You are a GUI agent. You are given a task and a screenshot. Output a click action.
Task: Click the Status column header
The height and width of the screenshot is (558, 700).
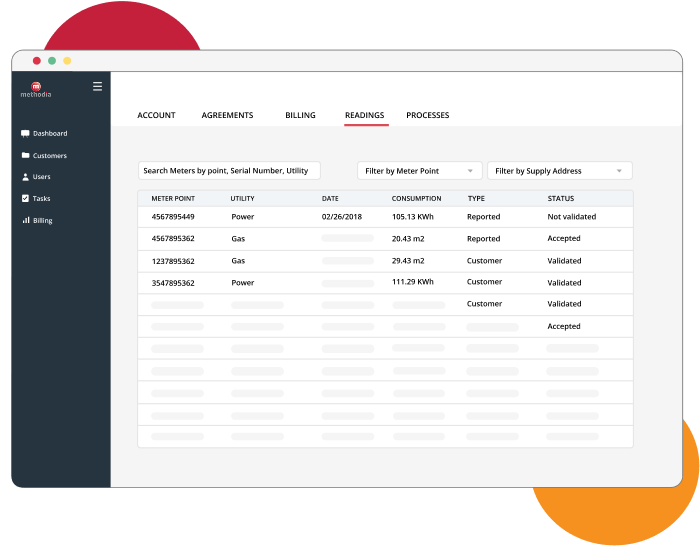(561, 199)
